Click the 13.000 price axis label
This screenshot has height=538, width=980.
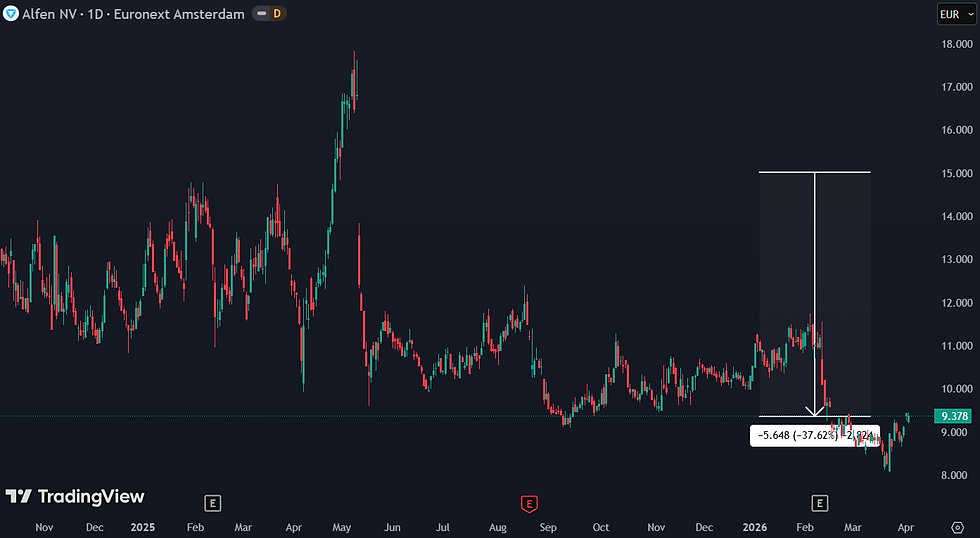click(957, 259)
